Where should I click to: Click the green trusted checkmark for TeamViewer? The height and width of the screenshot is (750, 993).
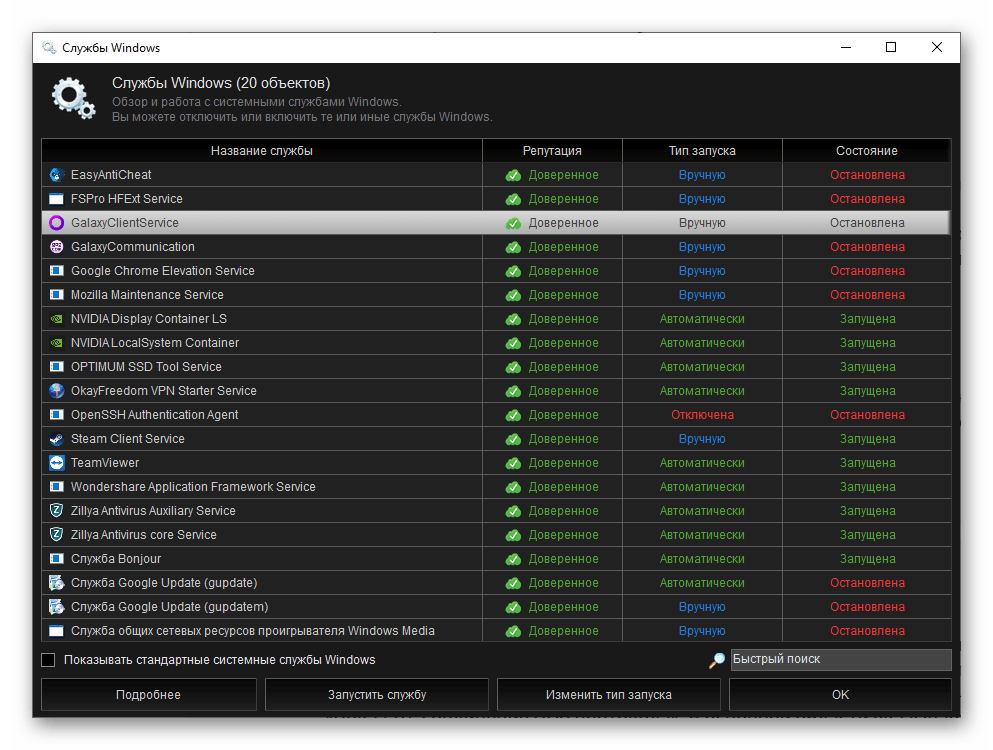(x=513, y=464)
